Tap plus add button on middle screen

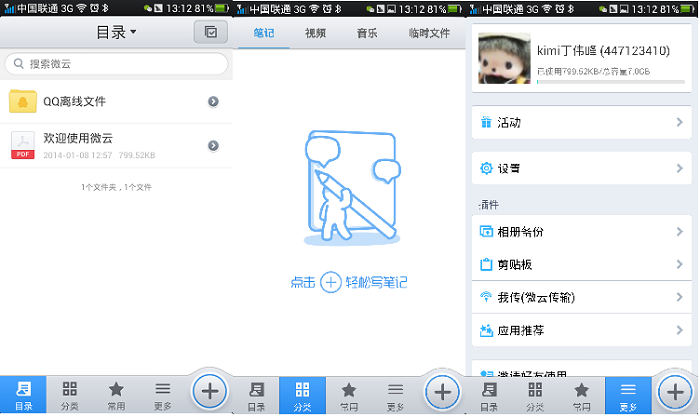pyautogui.click(x=442, y=392)
